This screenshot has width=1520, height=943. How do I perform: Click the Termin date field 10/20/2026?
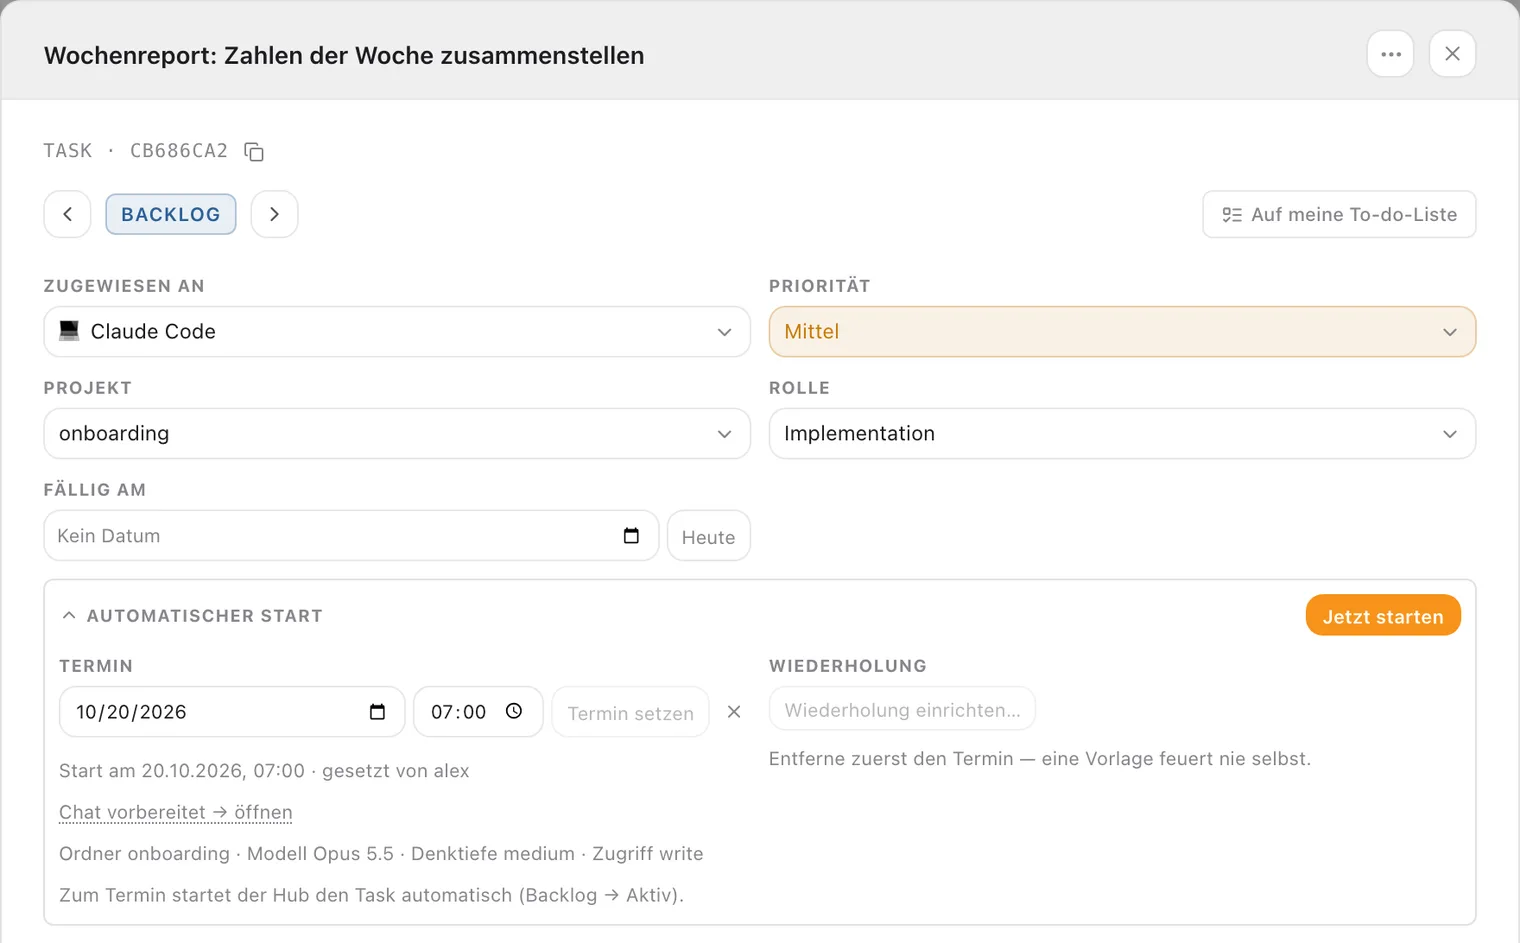tap(232, 712)
